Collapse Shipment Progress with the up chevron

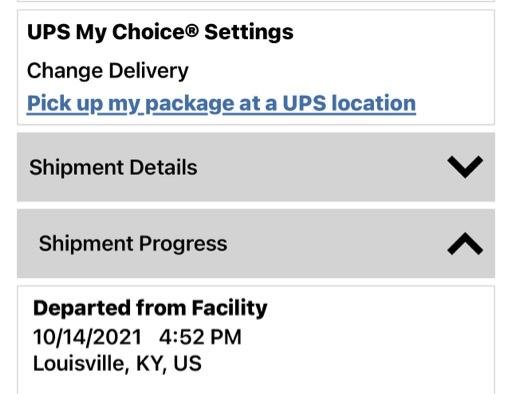[465, 244]
